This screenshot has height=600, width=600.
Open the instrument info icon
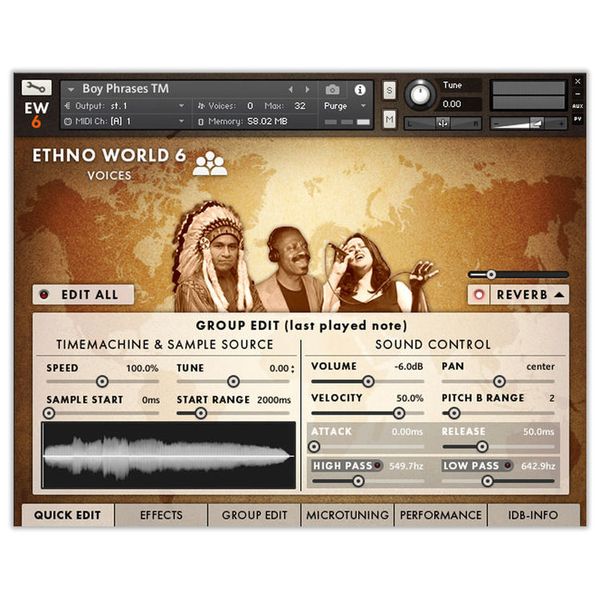click(360, 90)
